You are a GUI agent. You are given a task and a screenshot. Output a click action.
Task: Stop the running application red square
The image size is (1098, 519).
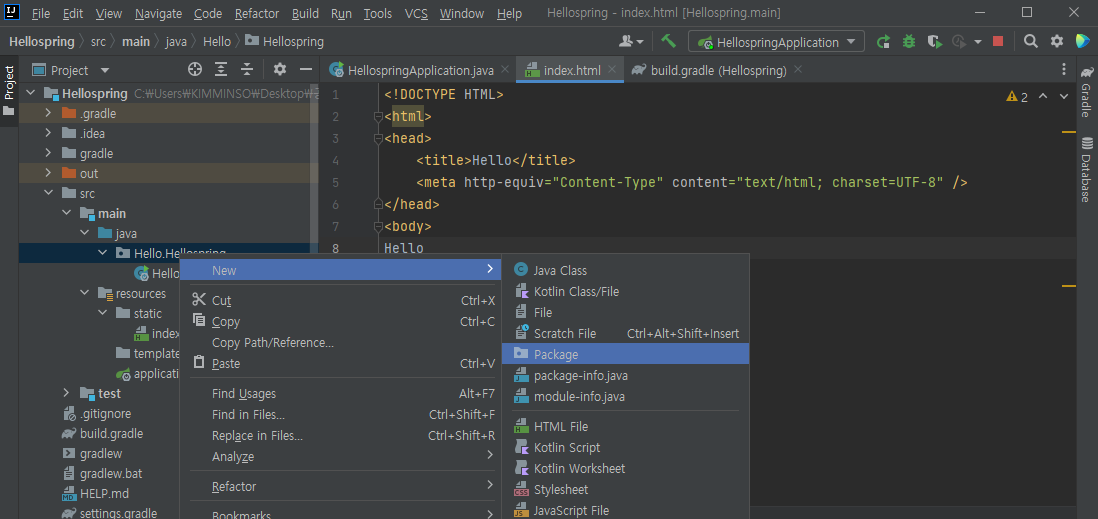point(998,42)
